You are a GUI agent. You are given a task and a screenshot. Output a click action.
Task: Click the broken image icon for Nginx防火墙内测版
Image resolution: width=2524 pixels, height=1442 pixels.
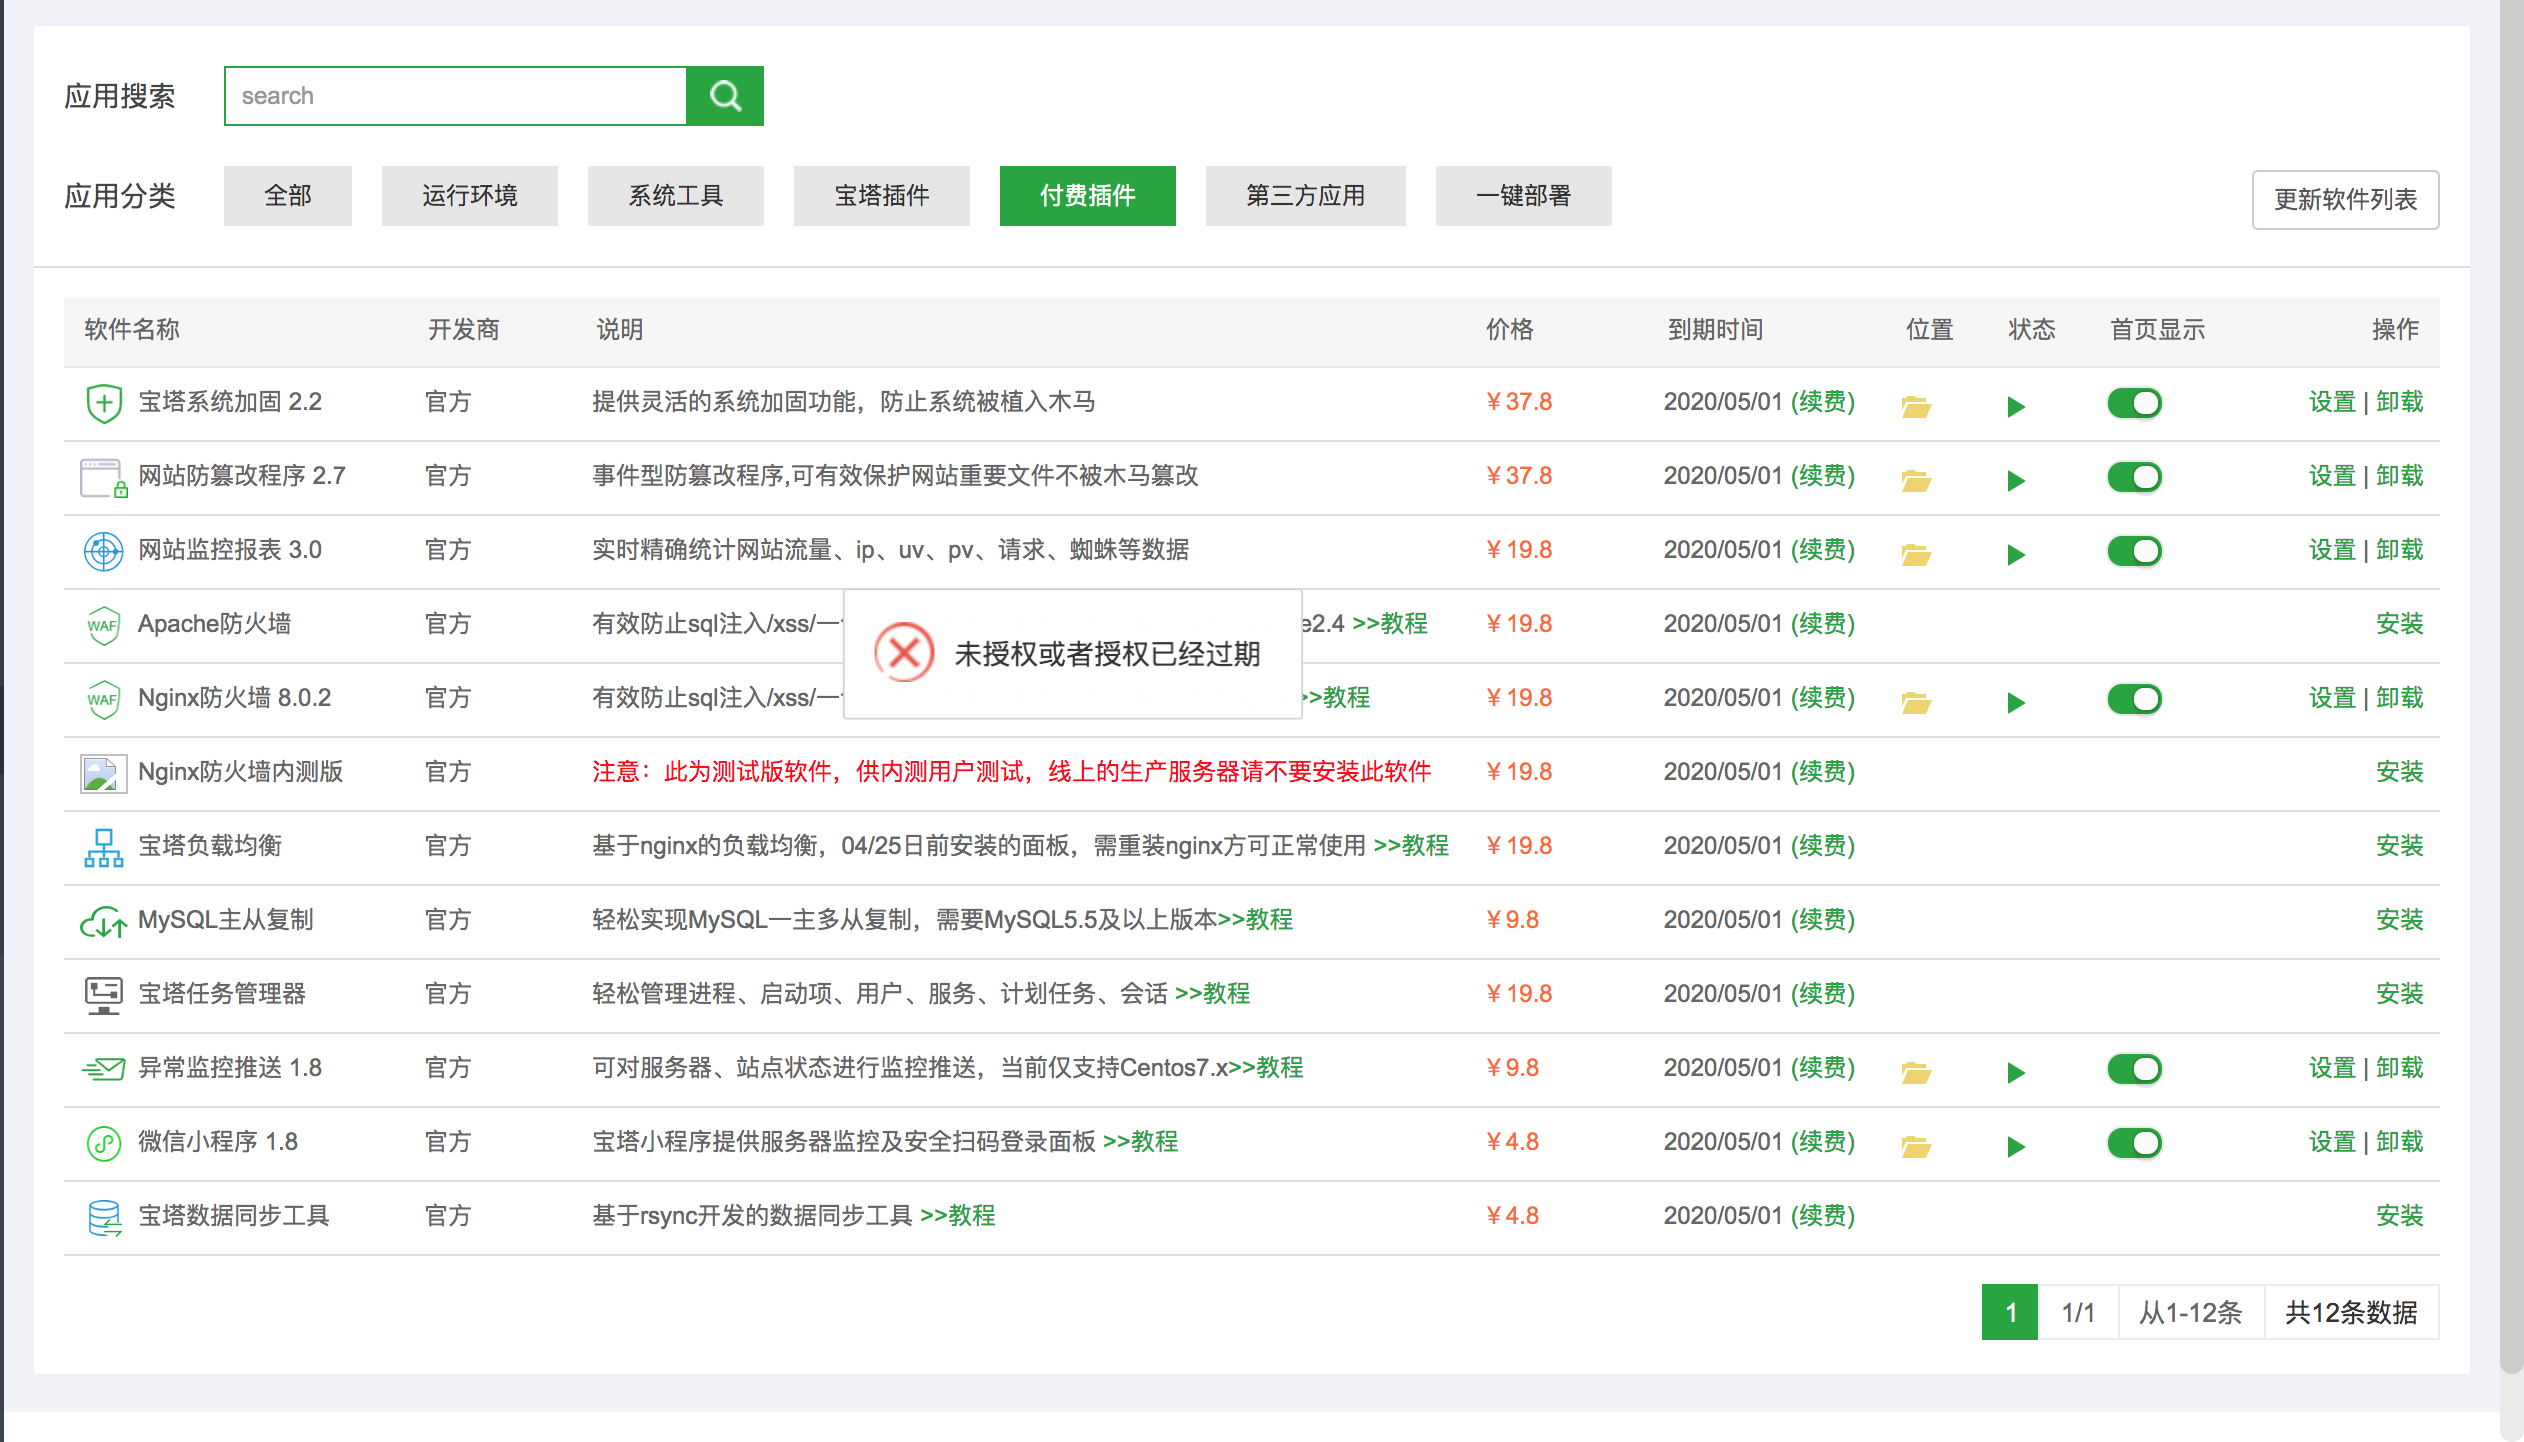click(104, 773)
